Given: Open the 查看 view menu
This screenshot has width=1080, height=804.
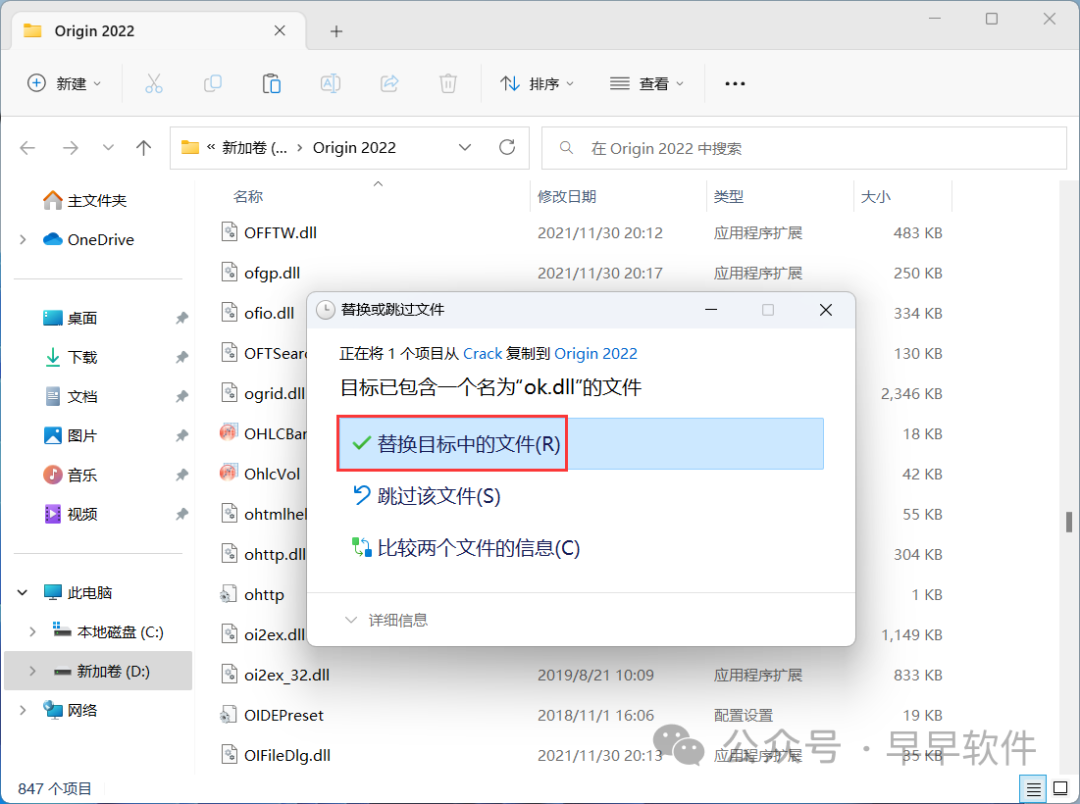Looking at the screenshot, I should point(648,84).
